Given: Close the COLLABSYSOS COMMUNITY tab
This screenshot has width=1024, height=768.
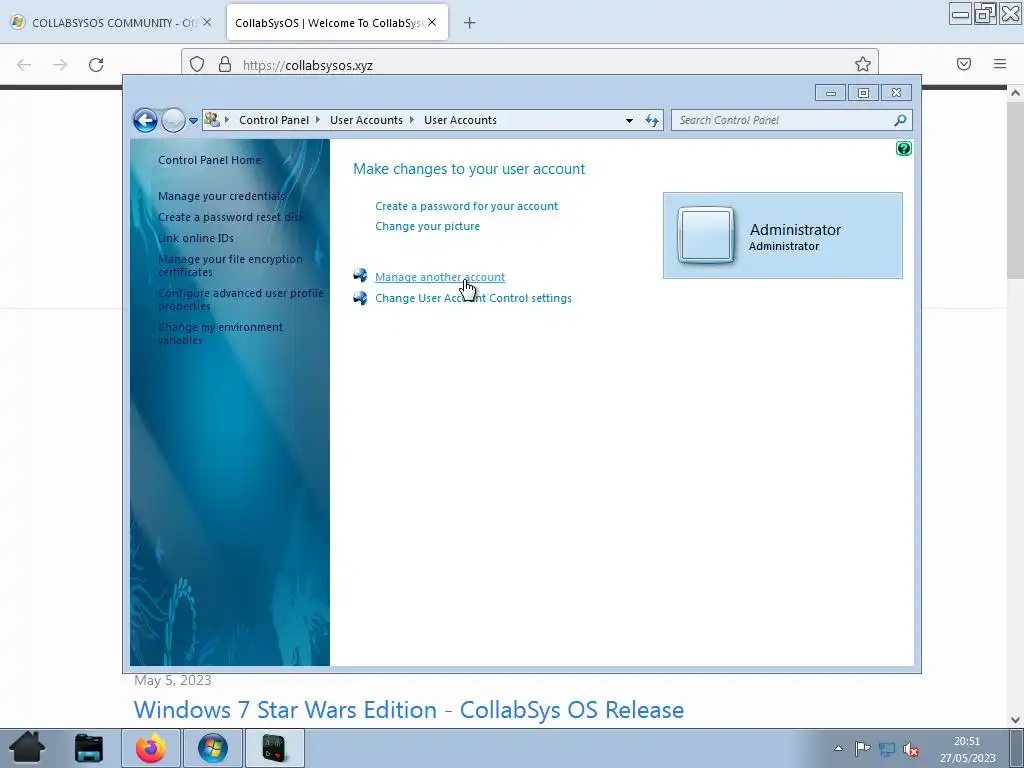Looking at the screenshot, I should point(207,22).
